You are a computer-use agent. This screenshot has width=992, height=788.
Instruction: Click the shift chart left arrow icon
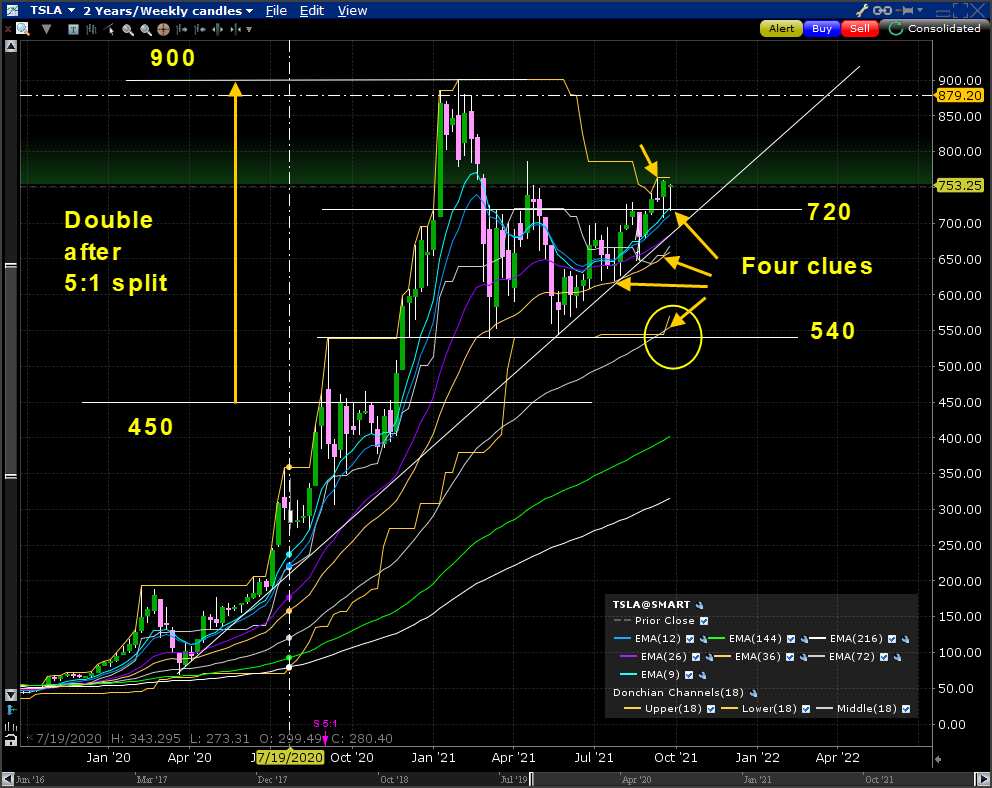(x=200, y=29)
